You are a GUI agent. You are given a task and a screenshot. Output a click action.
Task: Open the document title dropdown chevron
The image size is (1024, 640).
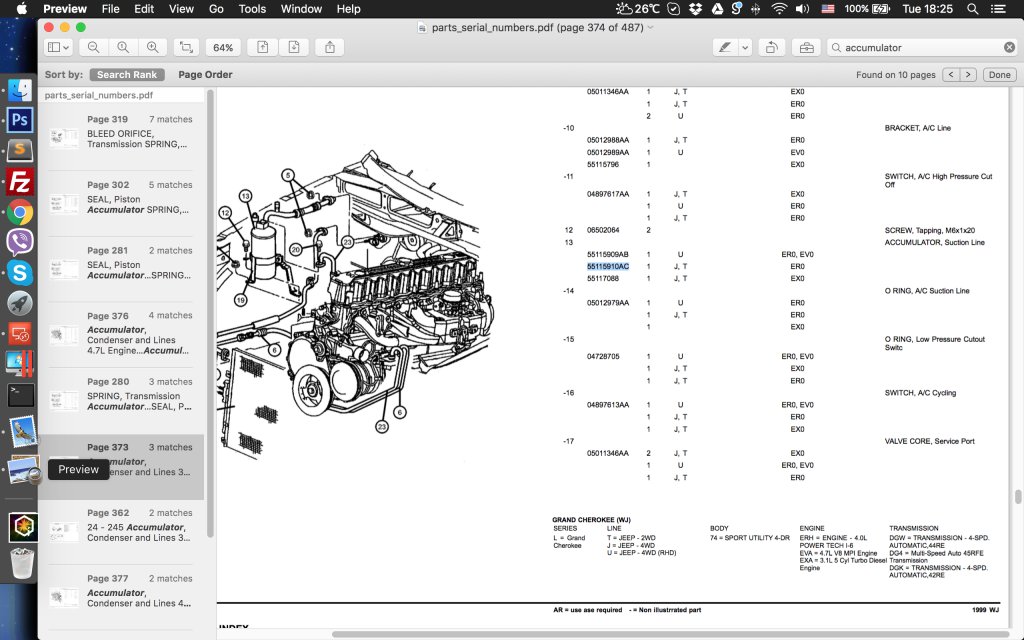(650, 27)
